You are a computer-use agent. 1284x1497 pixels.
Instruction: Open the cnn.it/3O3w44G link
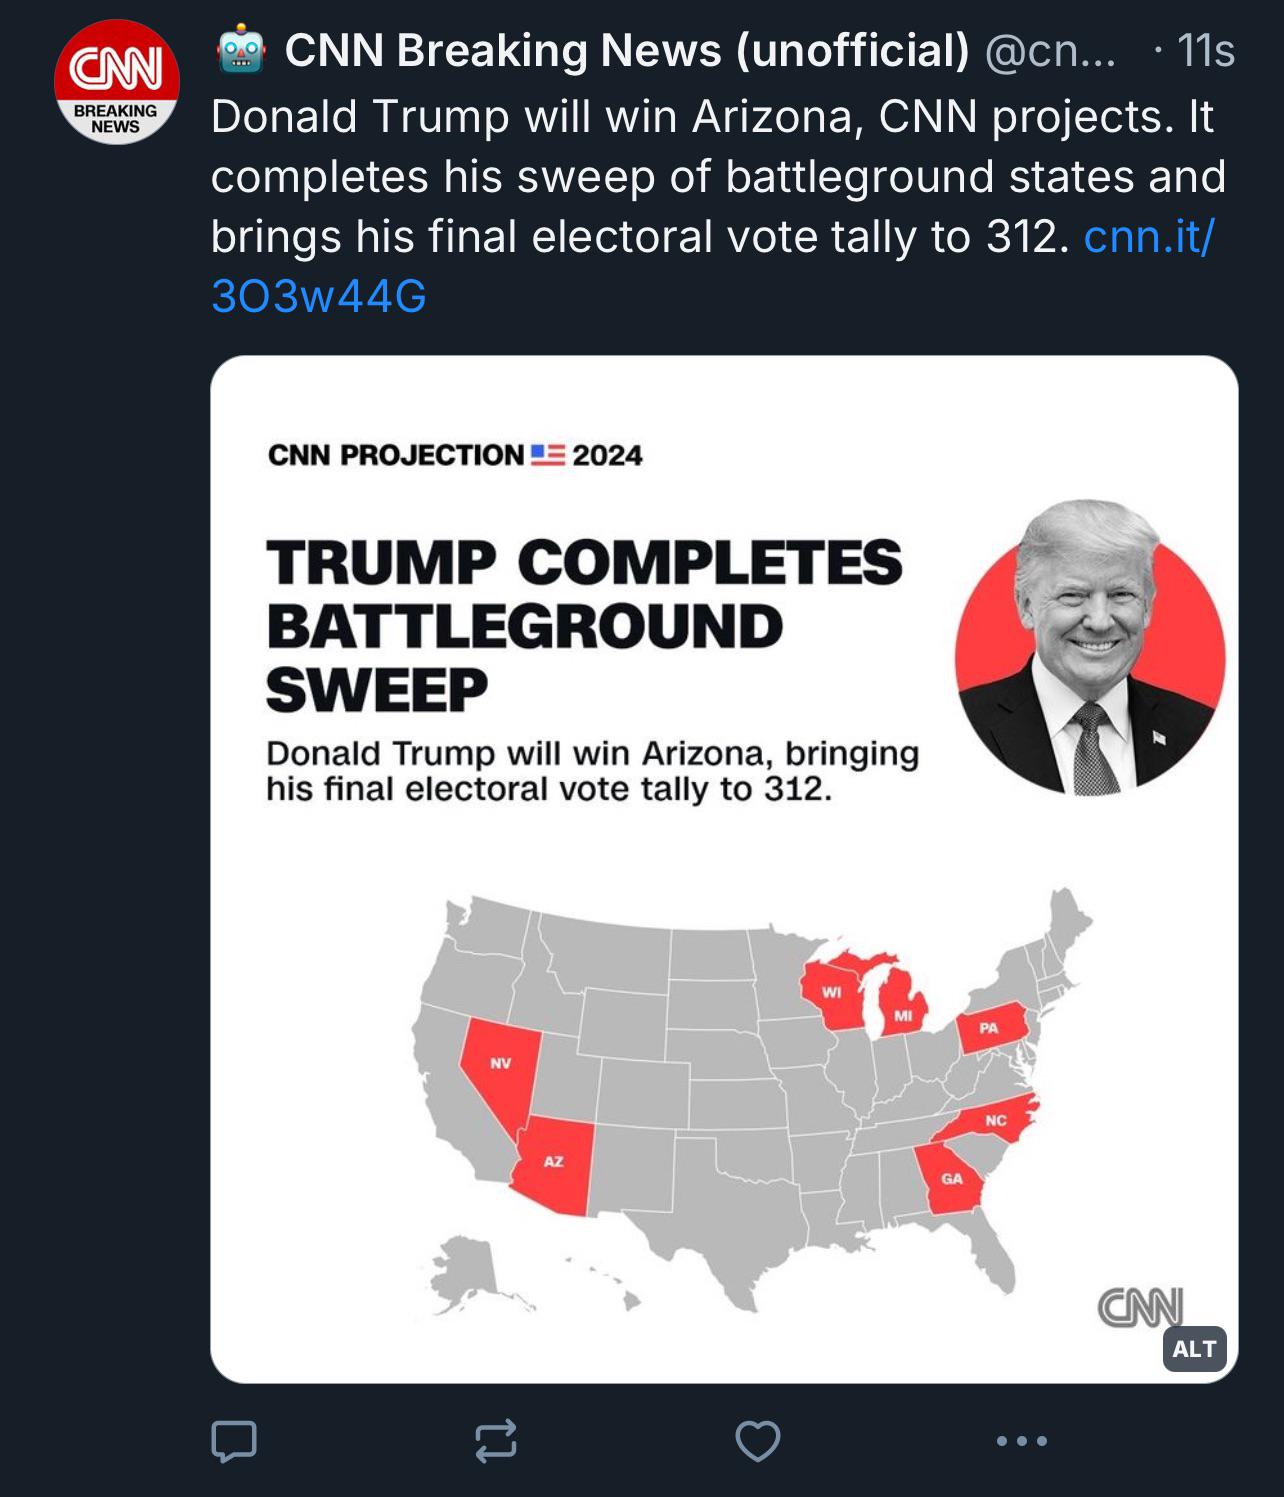[1148, 237]
